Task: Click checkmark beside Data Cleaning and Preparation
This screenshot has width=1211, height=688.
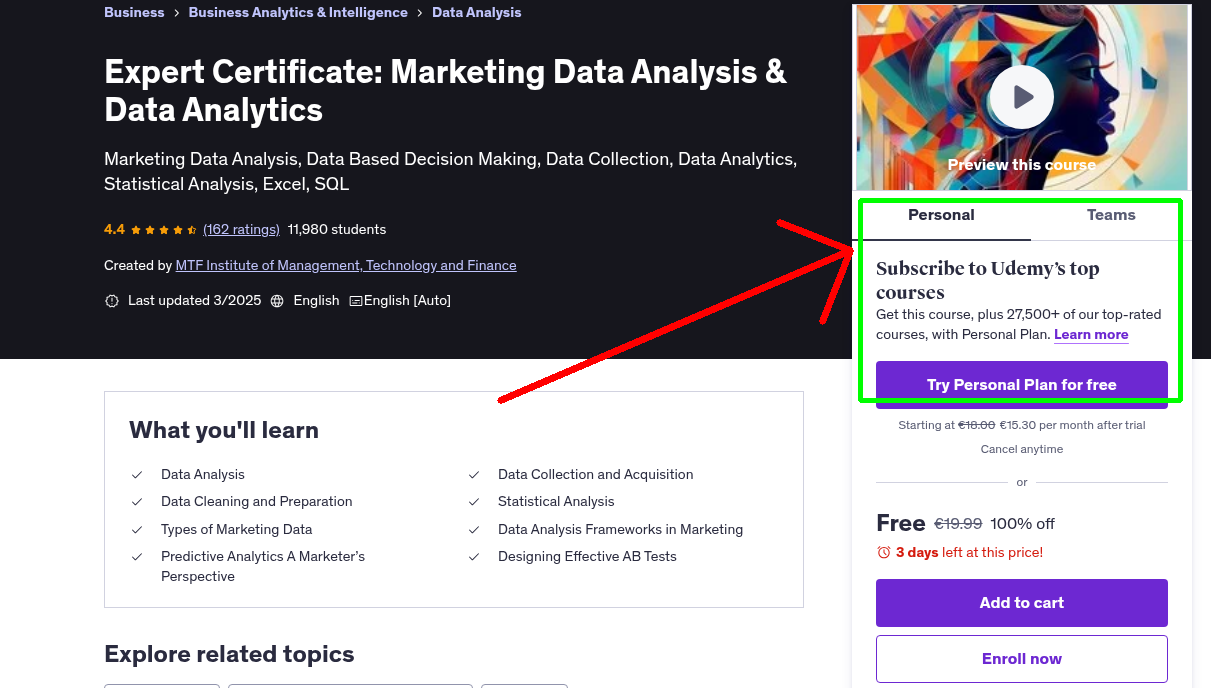Action: pyautogui.click(x=137, y=502)
